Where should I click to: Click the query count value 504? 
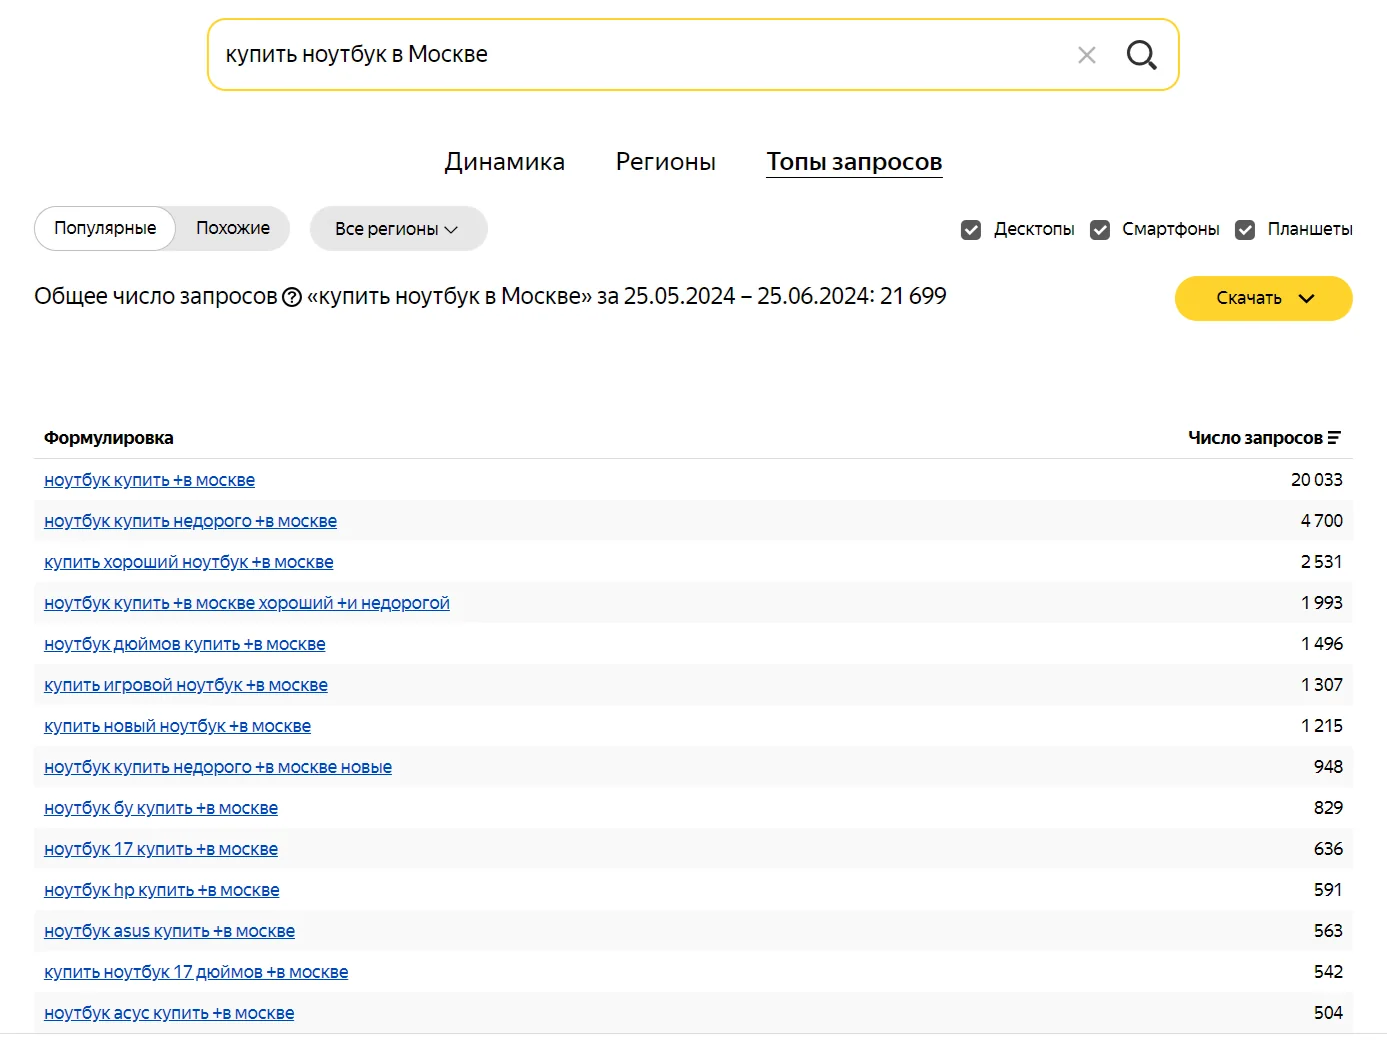[1328, 1013]
